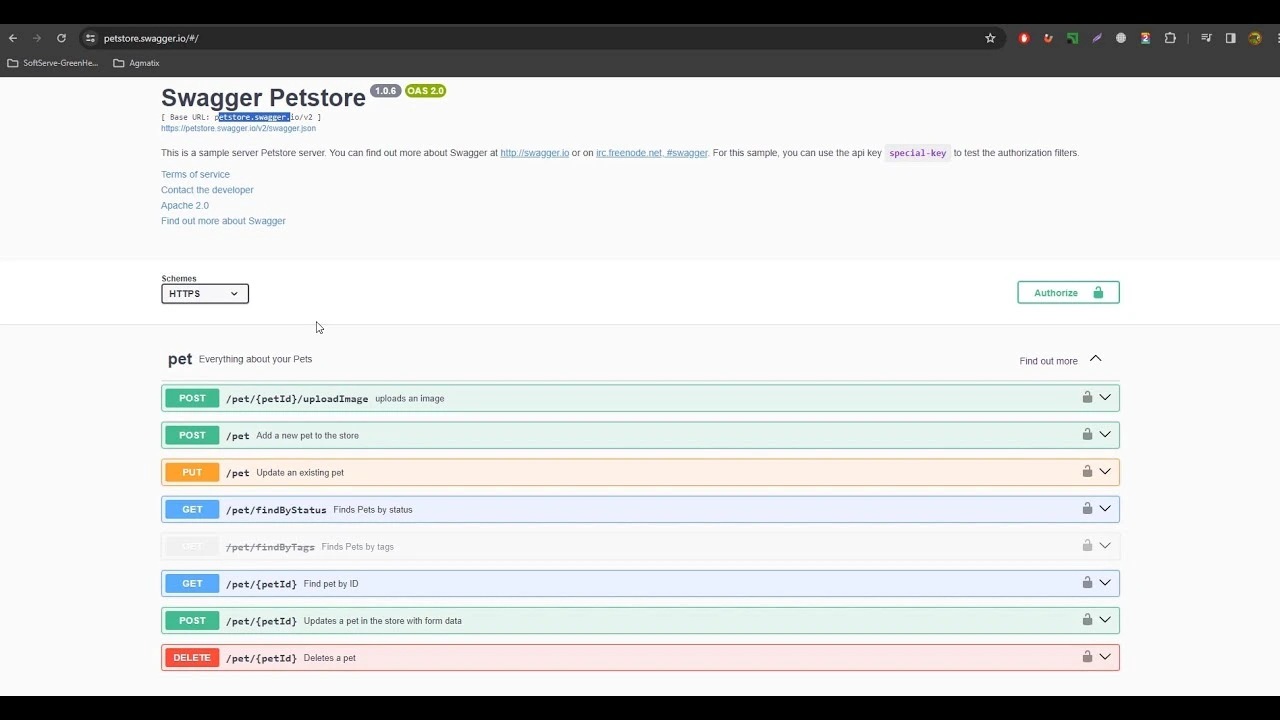This screenshot has width=1280, height=720.
Task: Click the browser back arrow
Action: [x=13, y=38]
